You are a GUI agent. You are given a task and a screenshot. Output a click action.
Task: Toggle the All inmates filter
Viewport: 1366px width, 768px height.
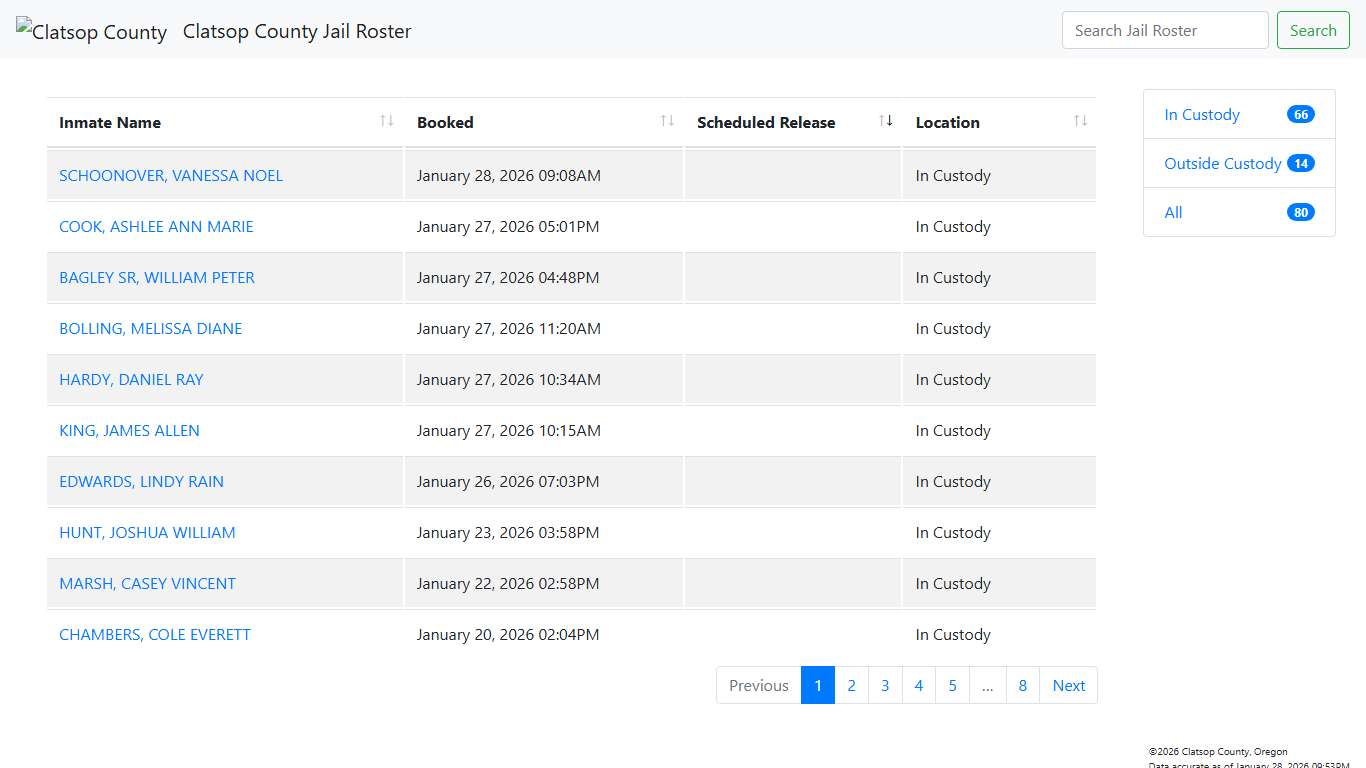1173,212
